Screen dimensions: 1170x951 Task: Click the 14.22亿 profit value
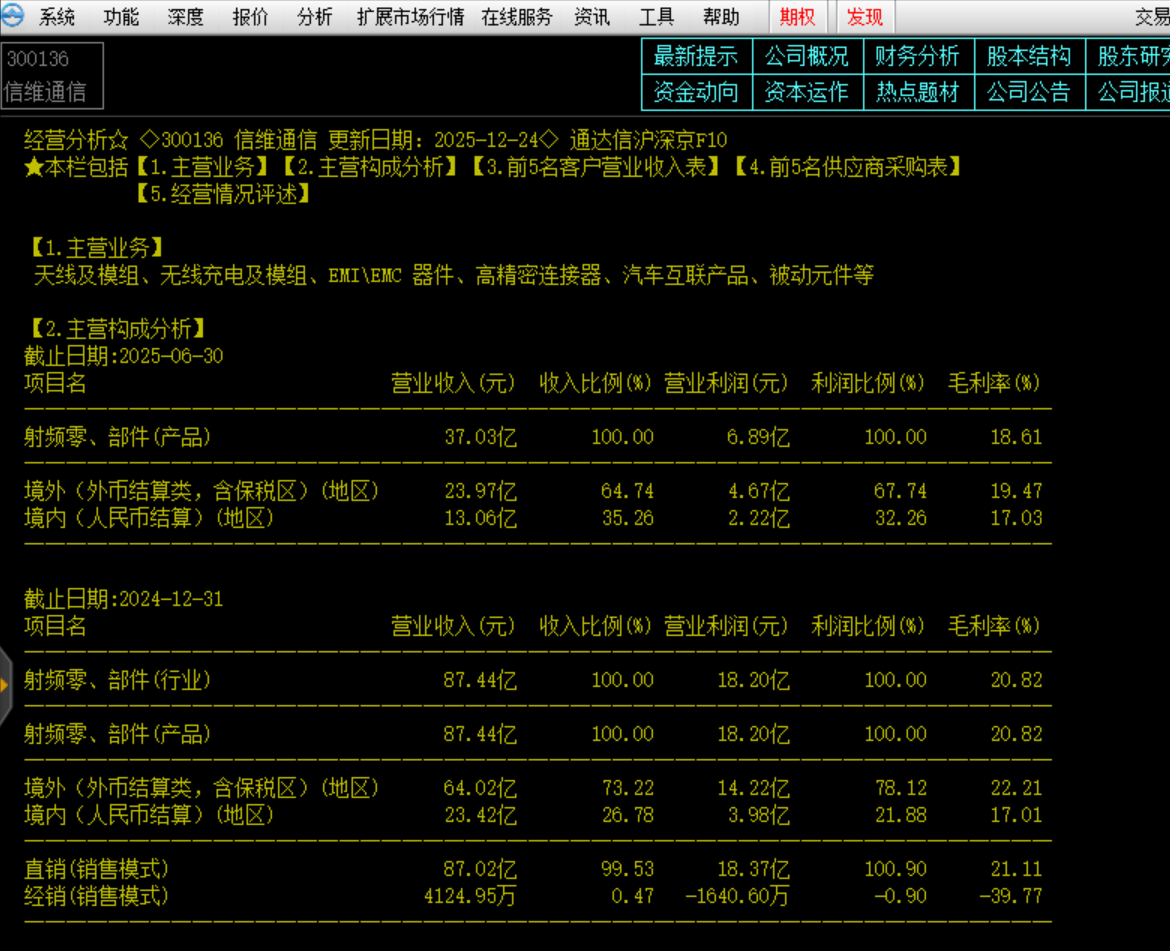click(x=754, y=788)
